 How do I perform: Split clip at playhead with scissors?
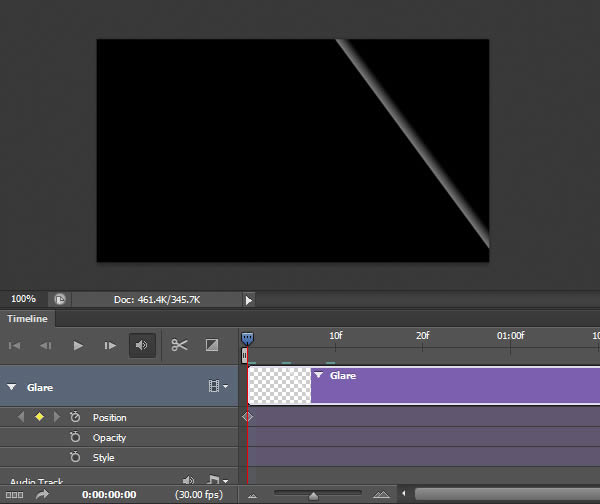[179, 345]
